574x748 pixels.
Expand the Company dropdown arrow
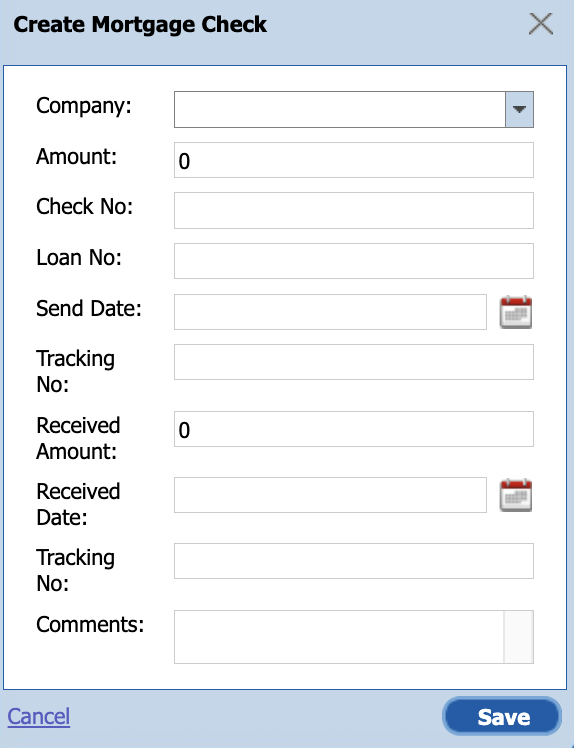point(519,110)
